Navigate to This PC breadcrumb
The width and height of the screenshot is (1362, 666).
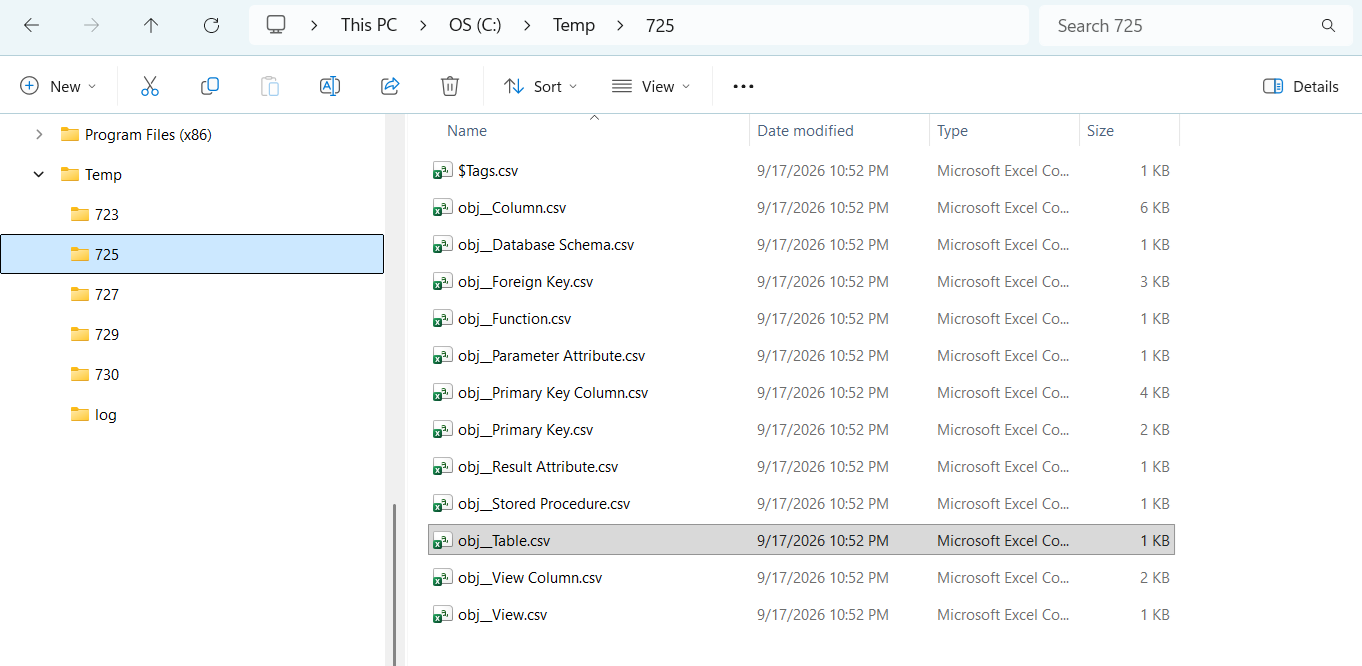[x=369, y=26]
